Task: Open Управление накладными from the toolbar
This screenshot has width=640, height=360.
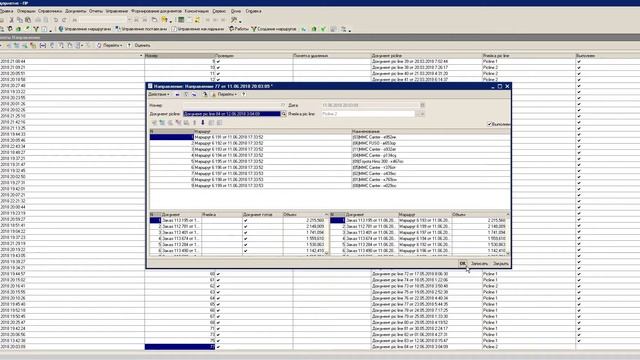Action: pos(198,29)
